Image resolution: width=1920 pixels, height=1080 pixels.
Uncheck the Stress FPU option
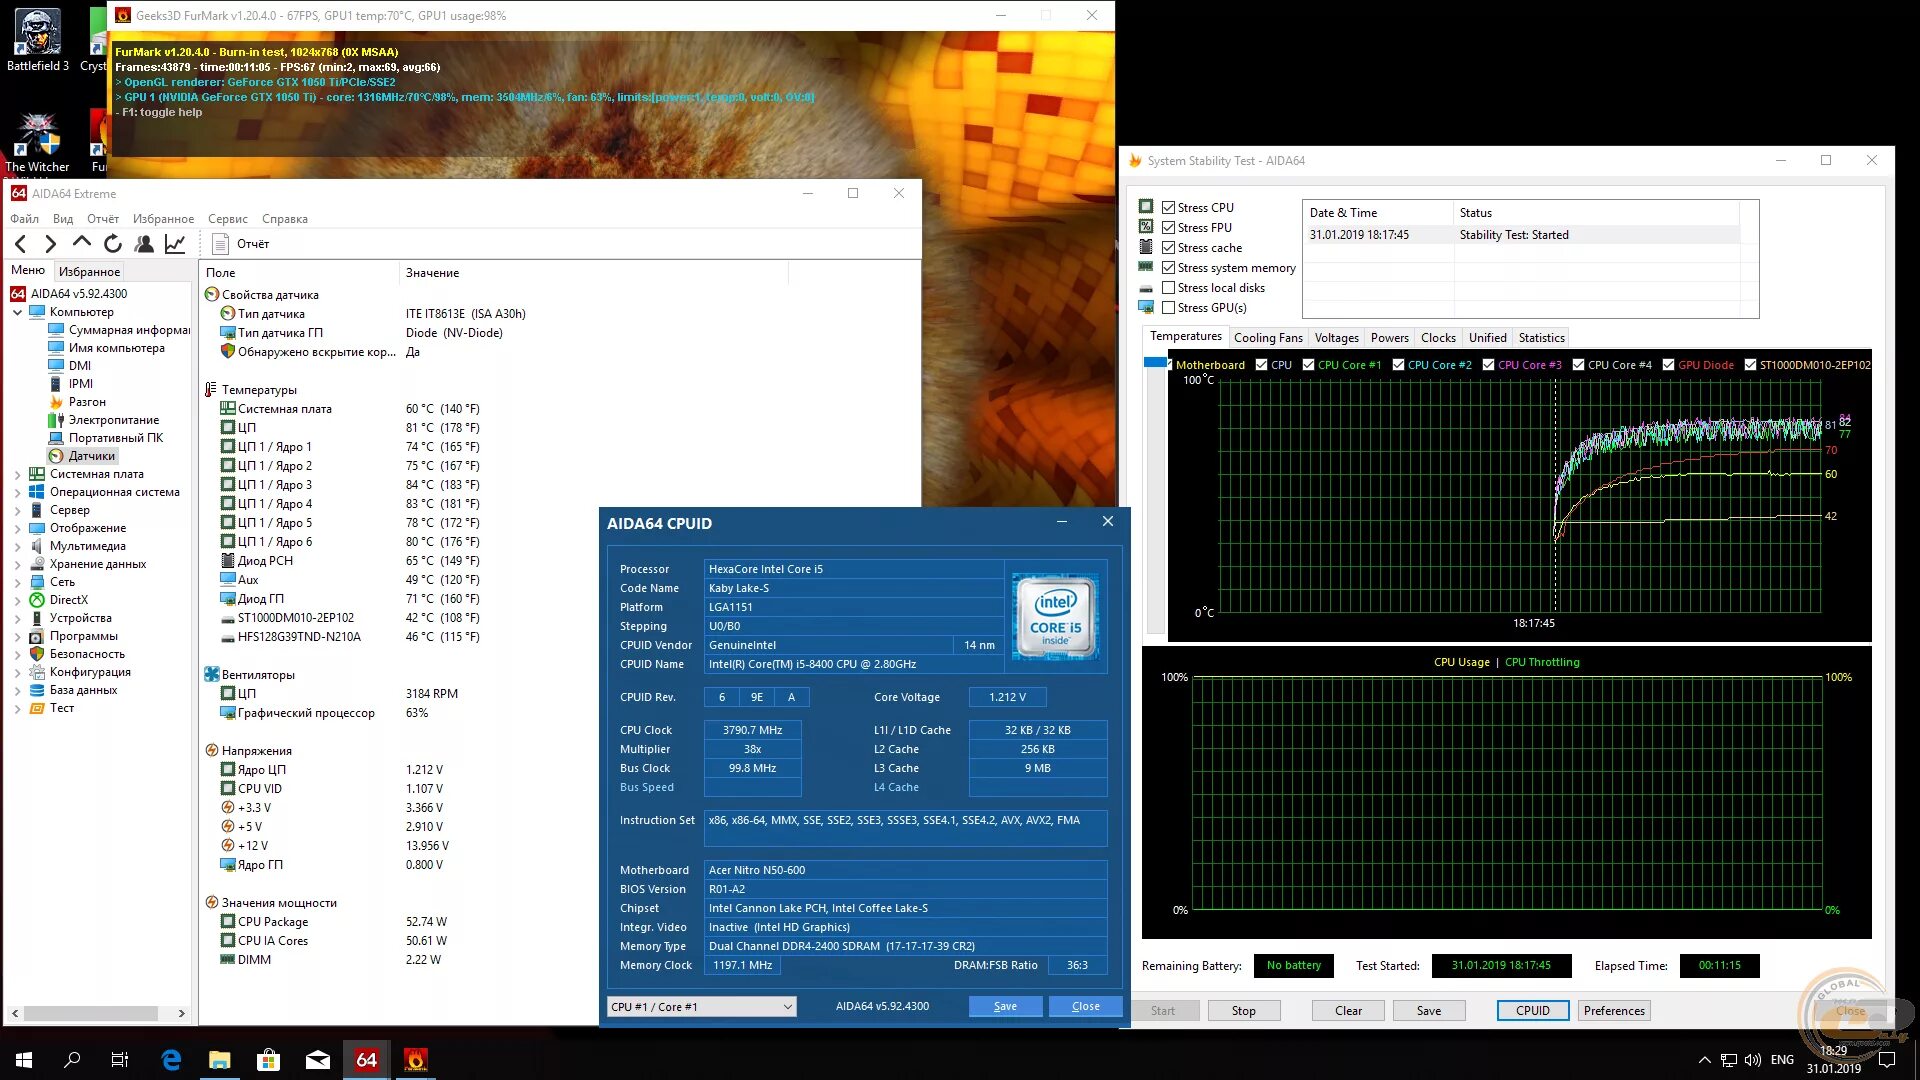[x=1168, y=228]
